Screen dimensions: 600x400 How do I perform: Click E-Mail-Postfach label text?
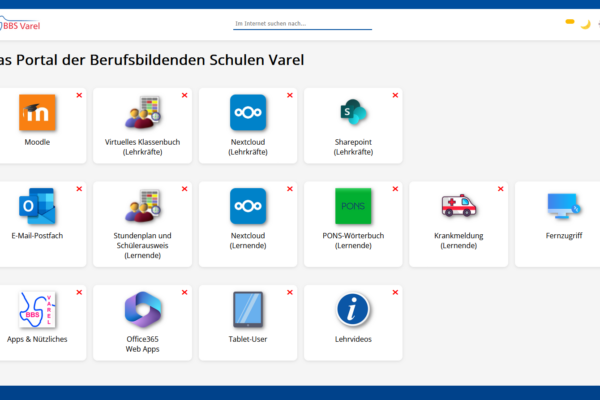pos(37,236)
